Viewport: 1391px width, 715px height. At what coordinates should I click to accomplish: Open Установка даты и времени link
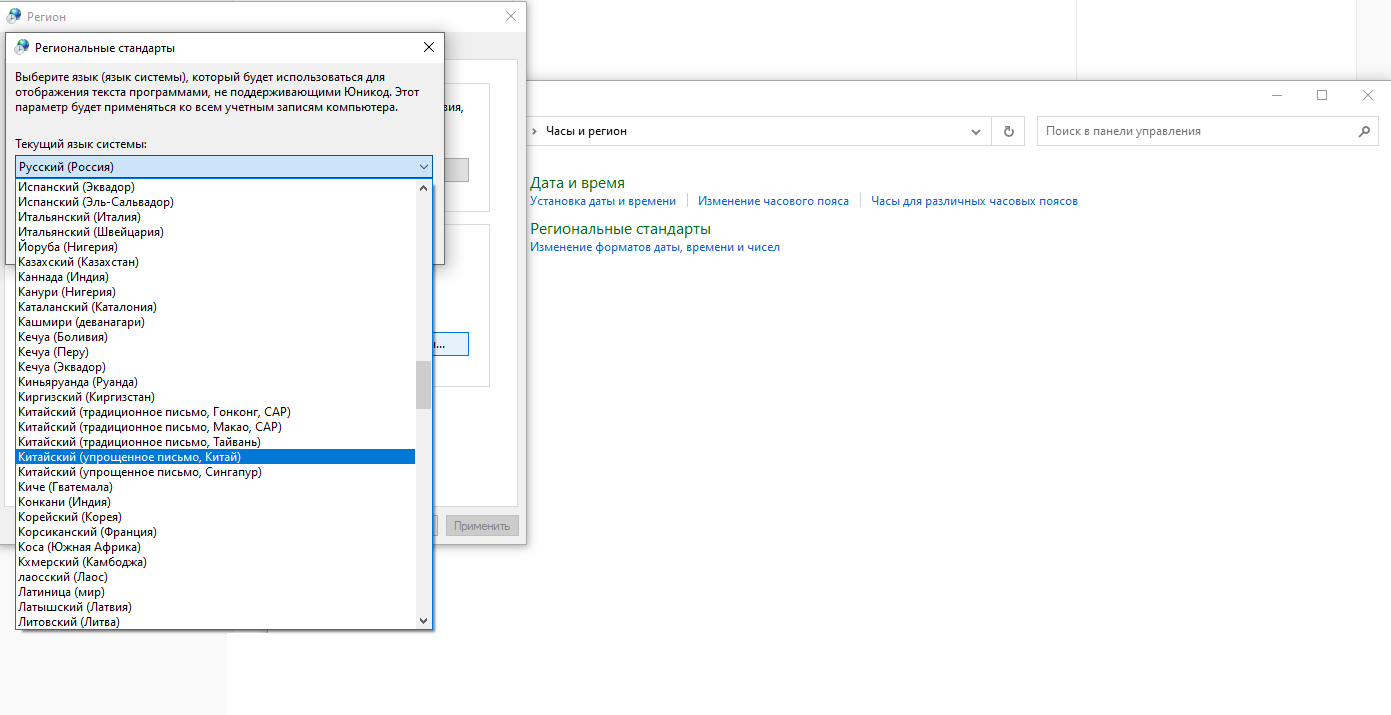coord(603,201)
